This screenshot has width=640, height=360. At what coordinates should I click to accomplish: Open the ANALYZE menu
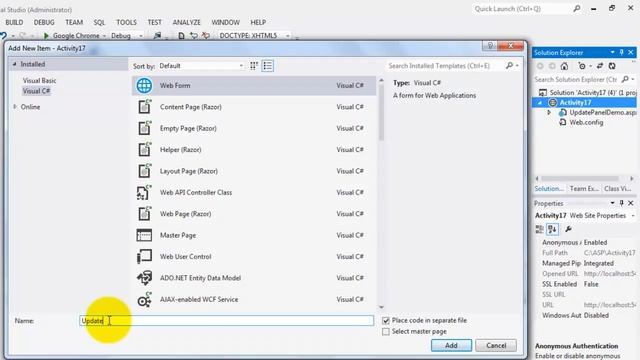pyautogui.click(x=186, y=22)
